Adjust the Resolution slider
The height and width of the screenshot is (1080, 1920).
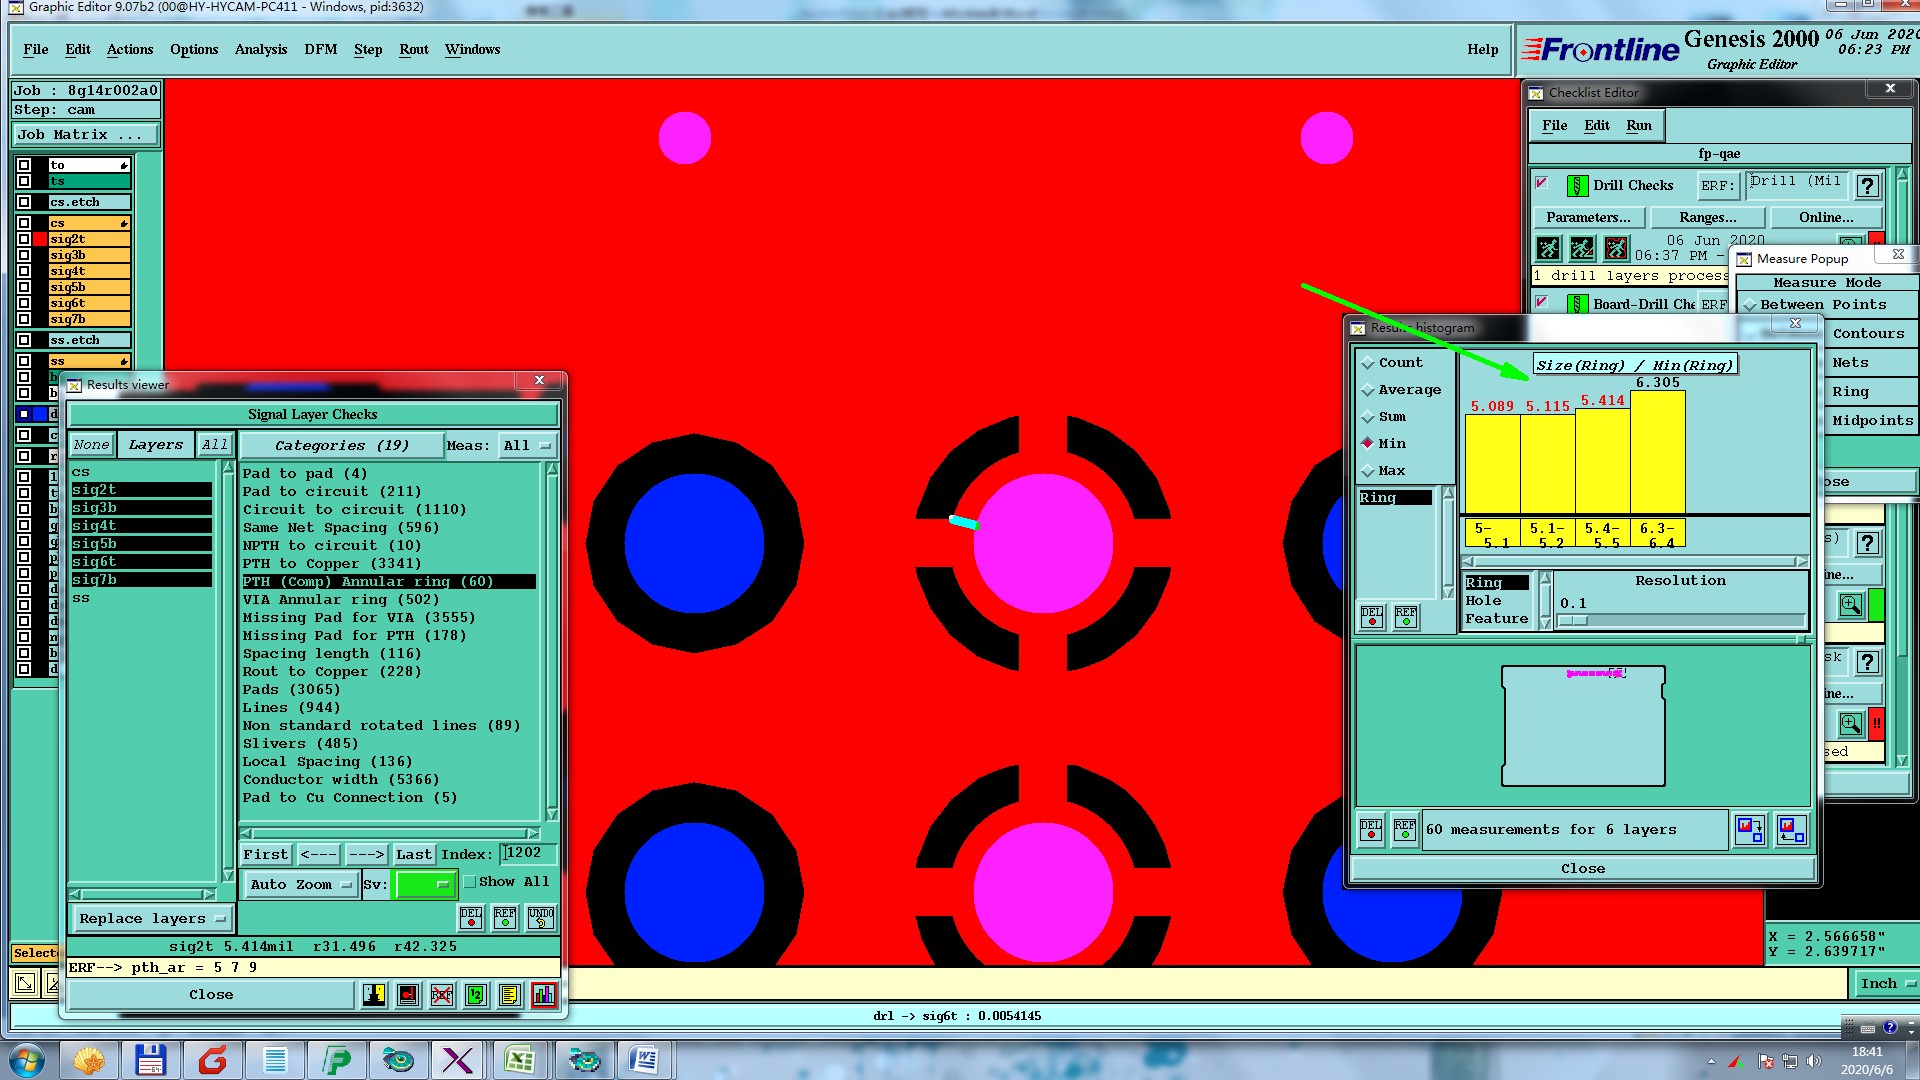click(x=1572, y=621)
